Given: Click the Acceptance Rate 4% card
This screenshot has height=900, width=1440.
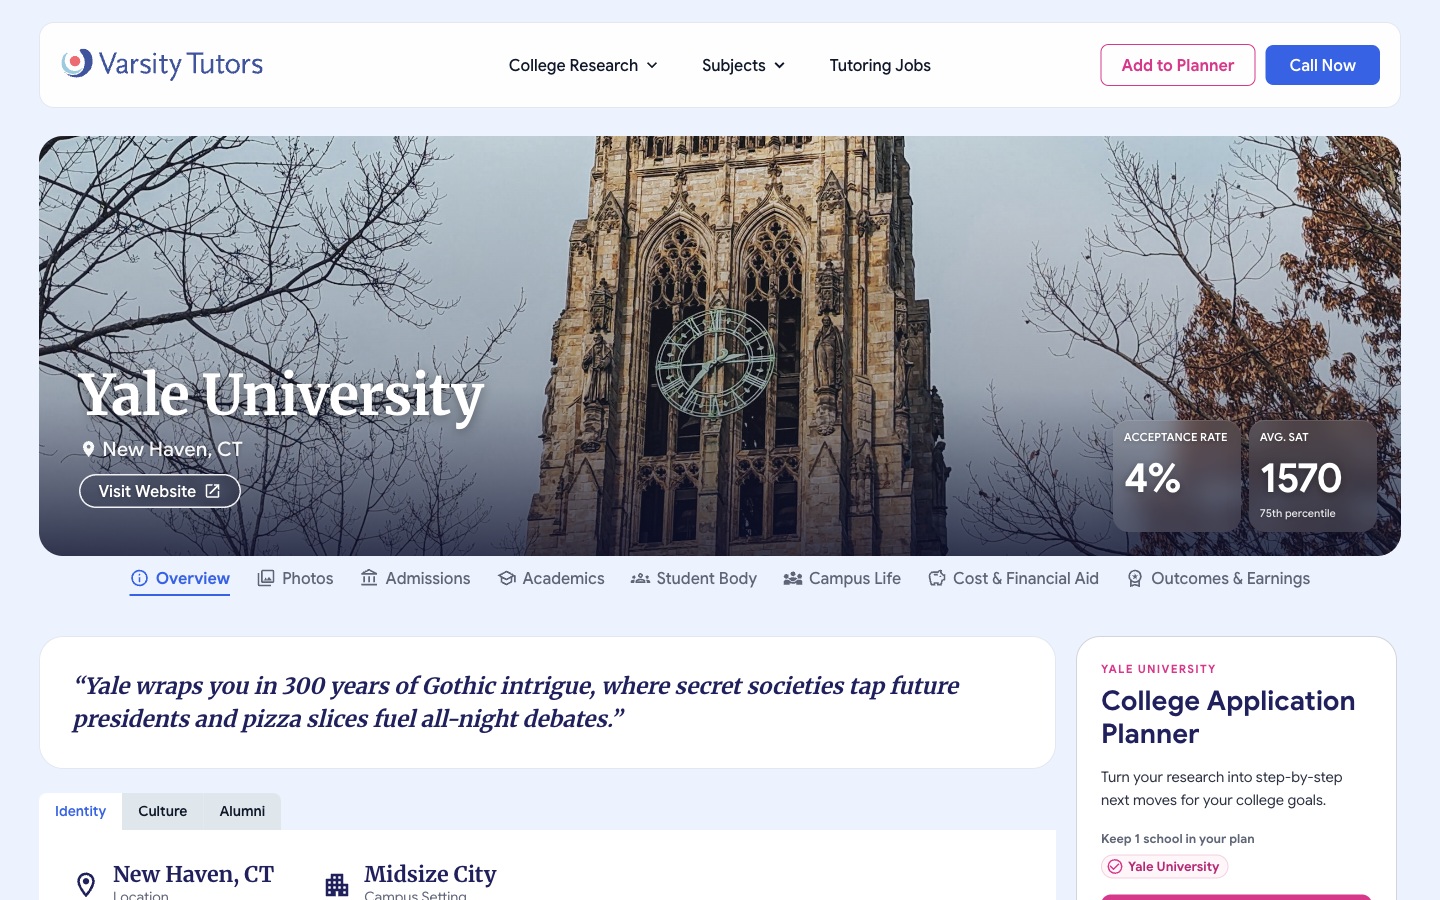Looking at the screenshot, I should (x=1176, y=476).
